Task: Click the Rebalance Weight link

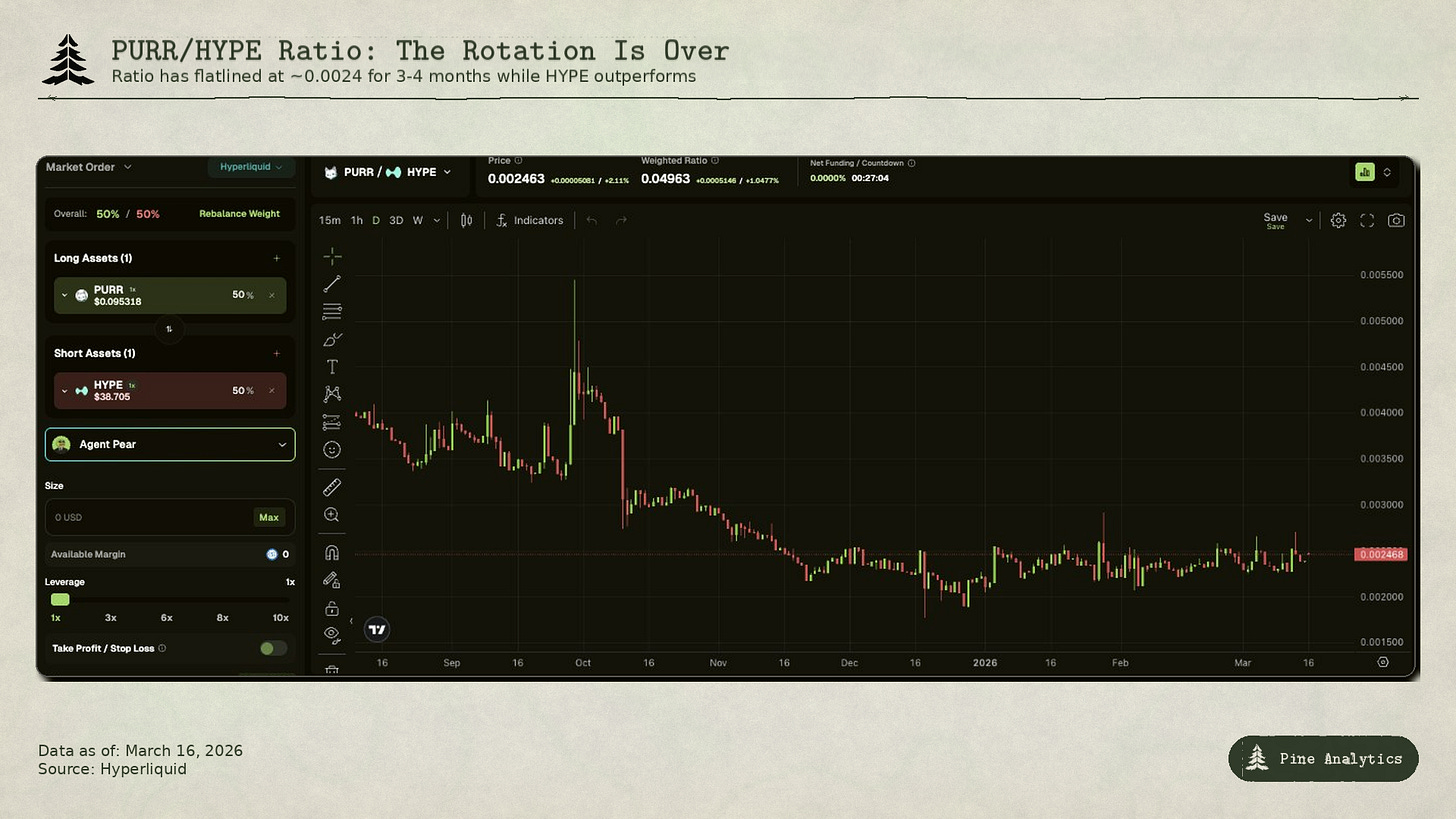Action: click(x=239, y=214)
